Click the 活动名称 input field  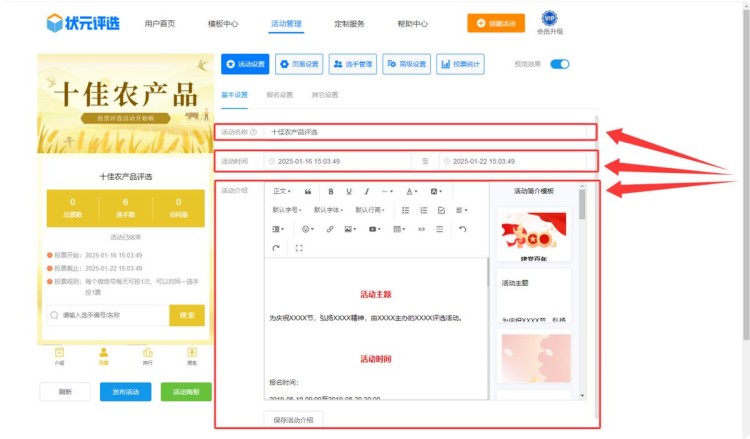tap(430, 132)
